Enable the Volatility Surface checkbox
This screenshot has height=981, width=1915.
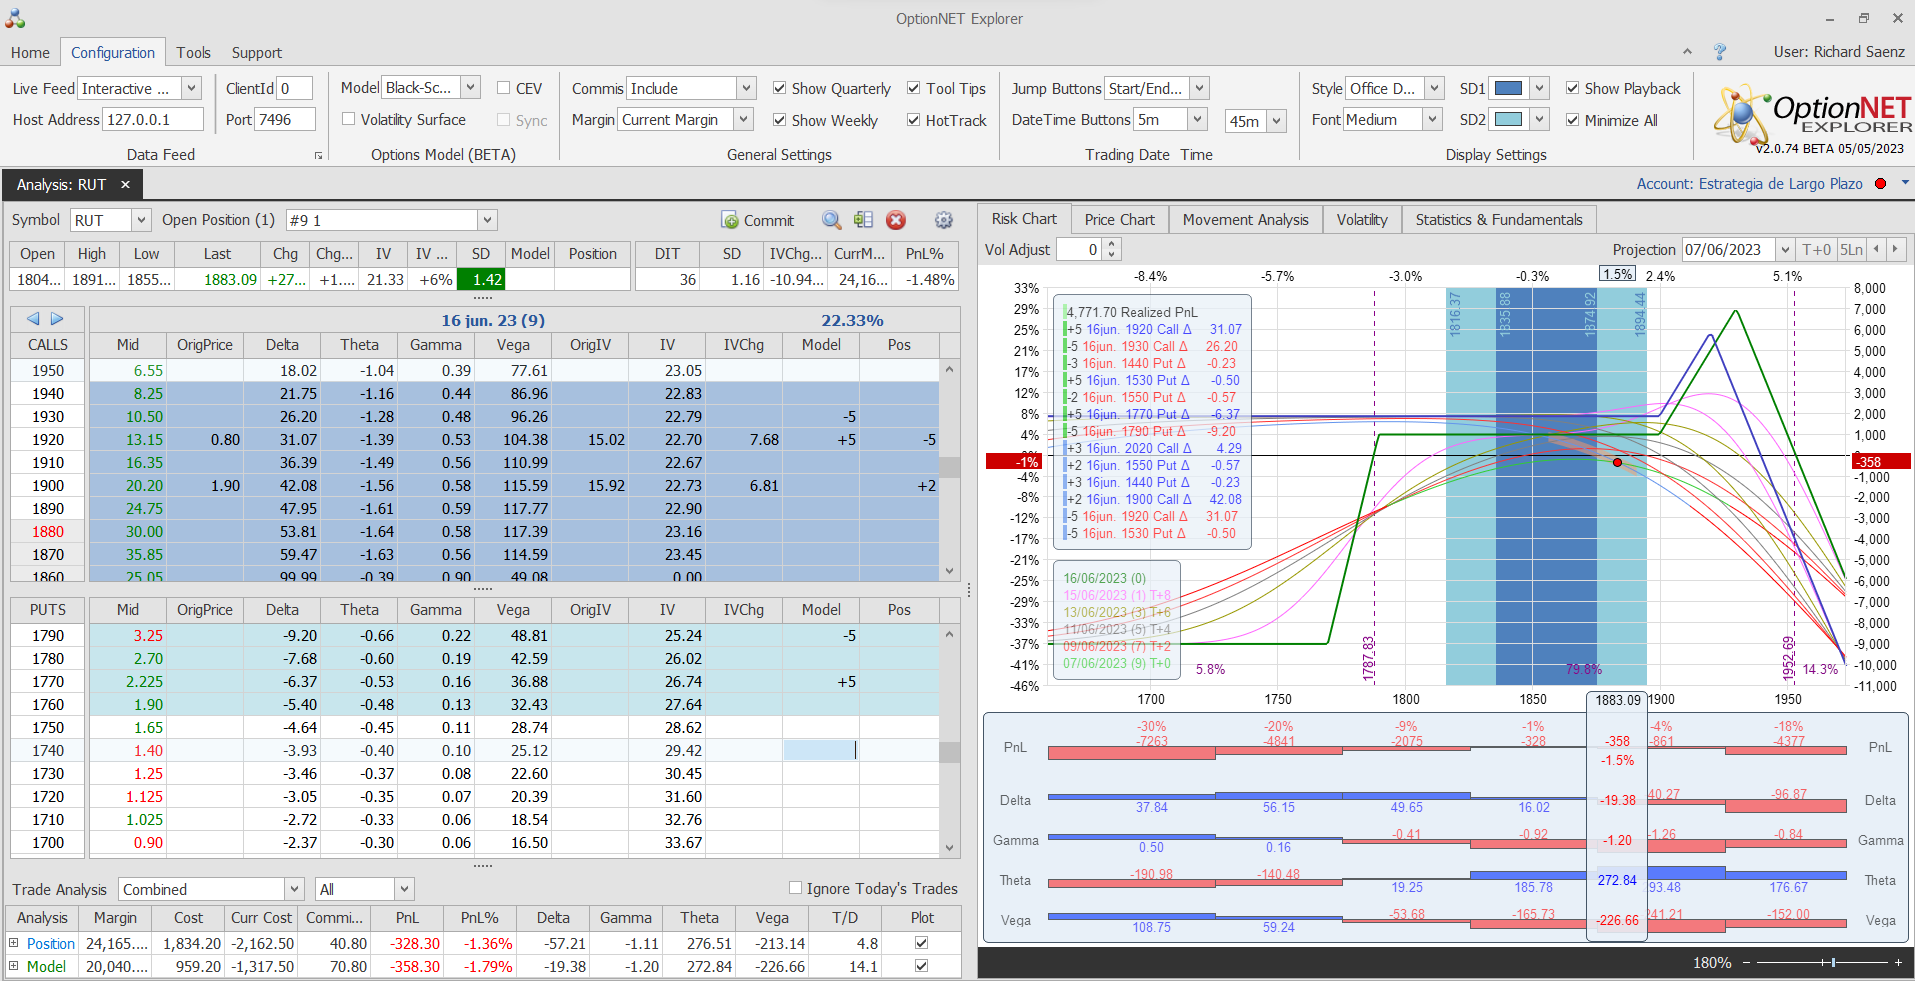[349, 119]
